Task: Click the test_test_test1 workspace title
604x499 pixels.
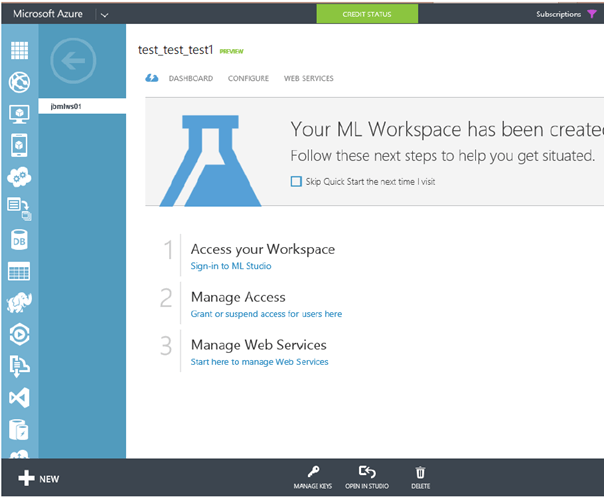Action: (x=175, y=50)
